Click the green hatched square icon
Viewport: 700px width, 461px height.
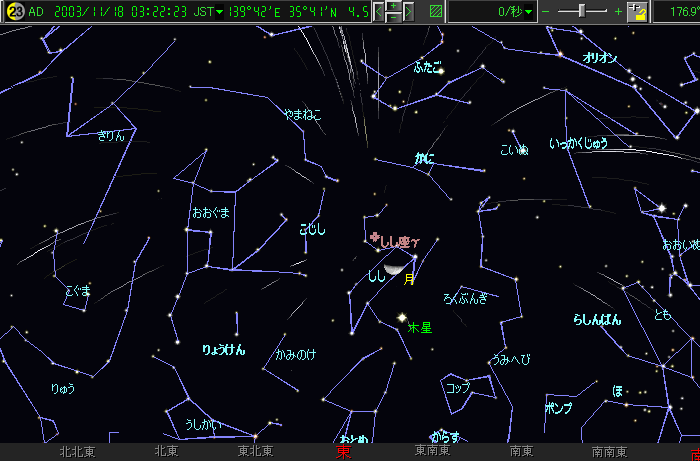(x=435, y=12)
